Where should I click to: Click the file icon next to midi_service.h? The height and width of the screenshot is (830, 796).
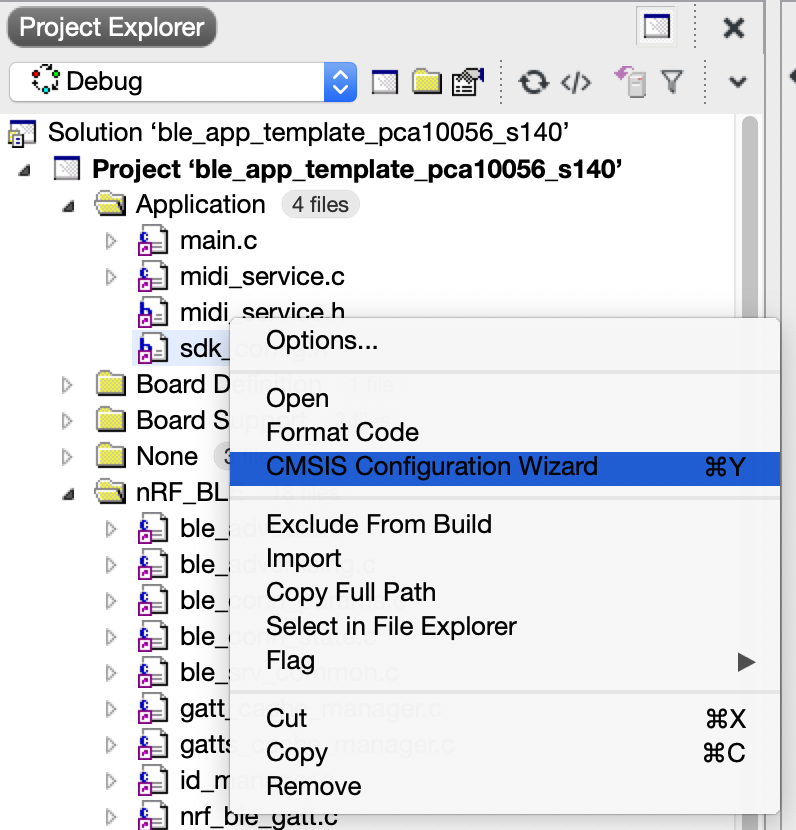[x=152, y=312]
